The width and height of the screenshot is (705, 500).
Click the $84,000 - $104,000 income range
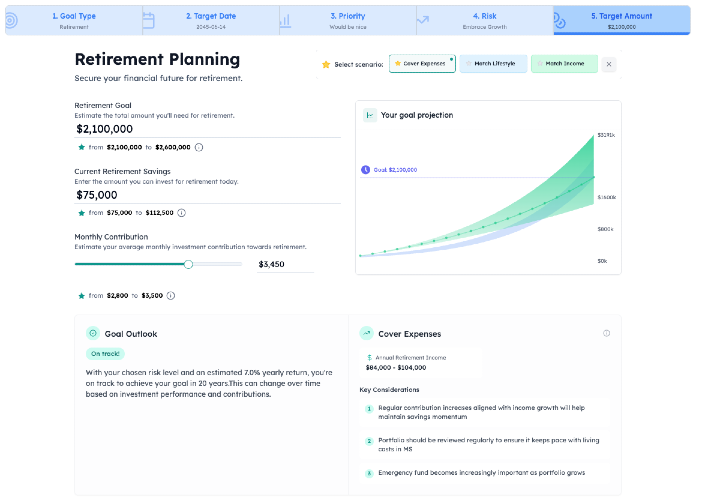[396, 368]
